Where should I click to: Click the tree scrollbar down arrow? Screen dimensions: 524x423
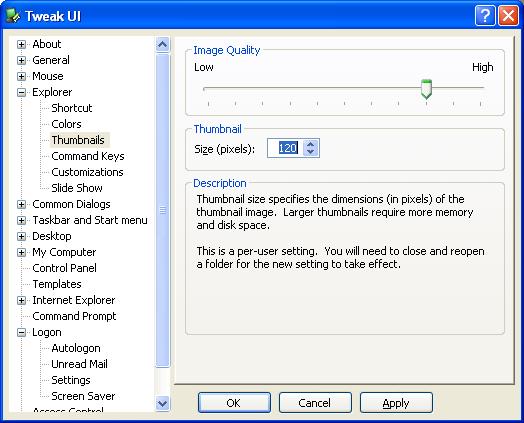click(162, 403)
